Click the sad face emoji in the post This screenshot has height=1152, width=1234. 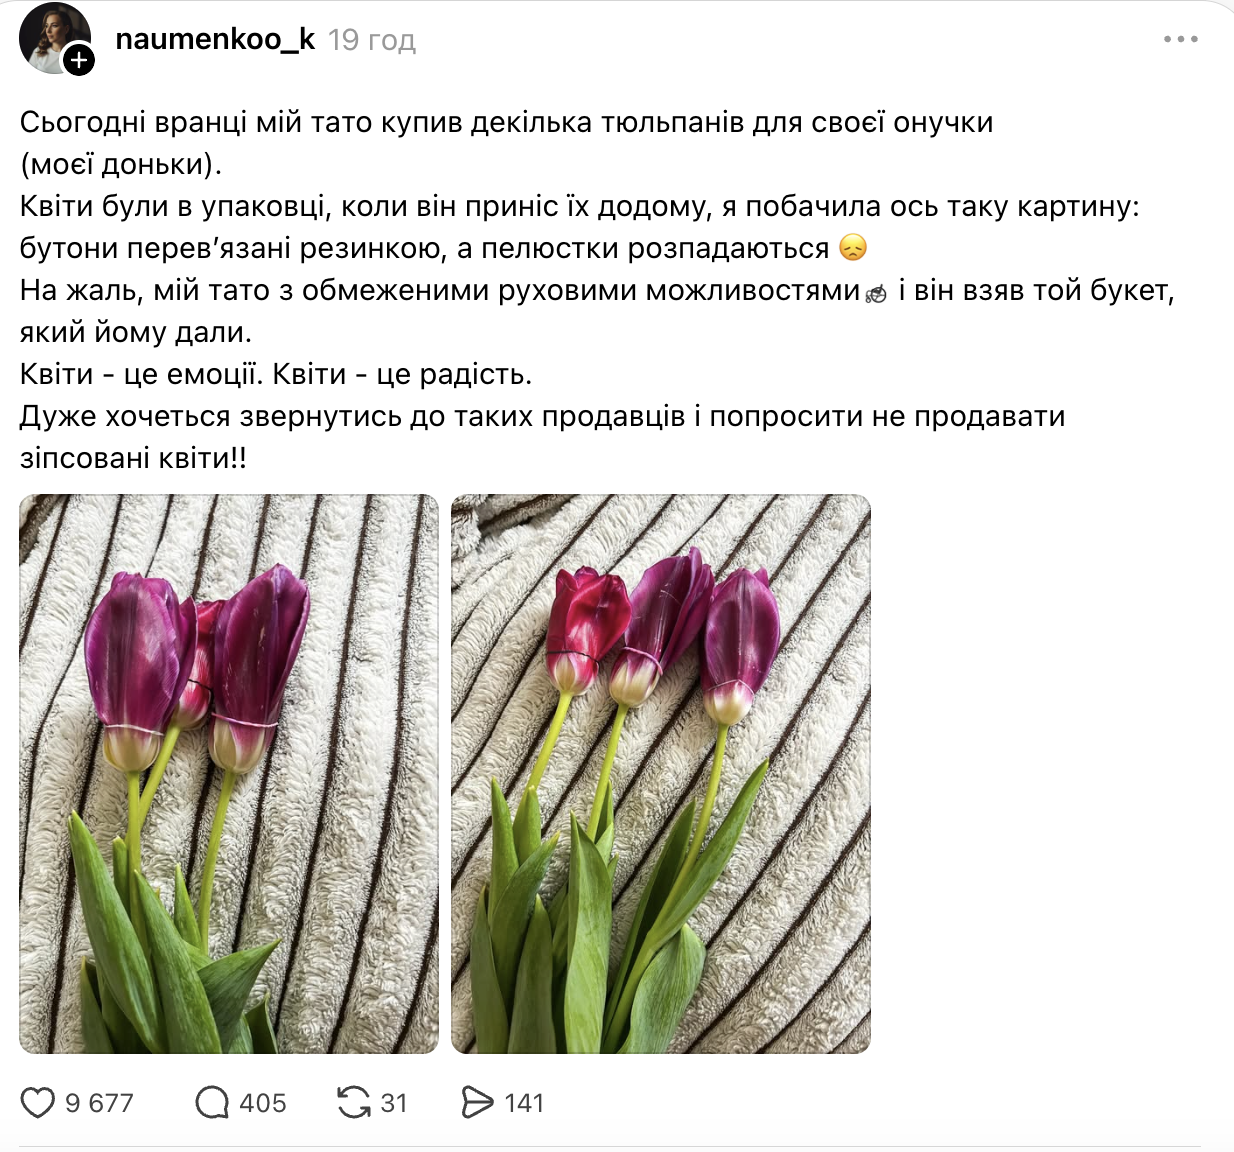852,248
